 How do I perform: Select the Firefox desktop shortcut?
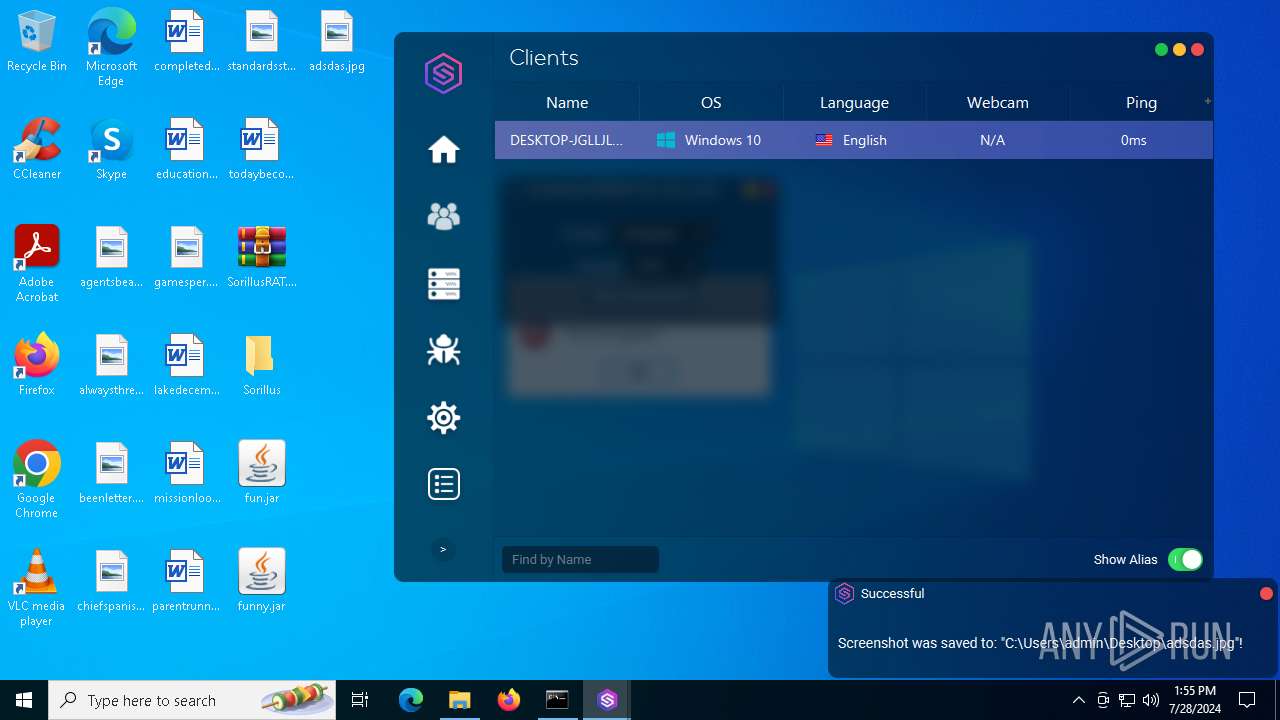pos(37,365)
